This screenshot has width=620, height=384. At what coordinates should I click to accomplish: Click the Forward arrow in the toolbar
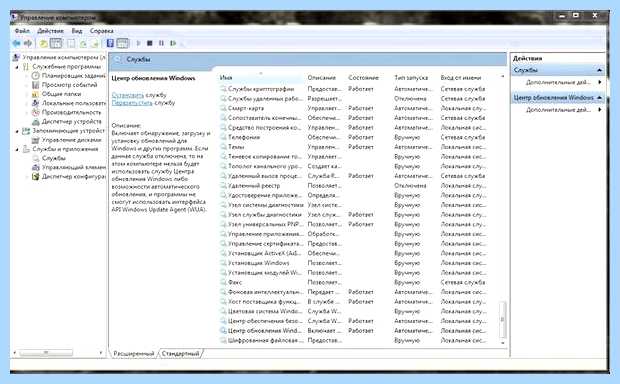coord(28,43)
